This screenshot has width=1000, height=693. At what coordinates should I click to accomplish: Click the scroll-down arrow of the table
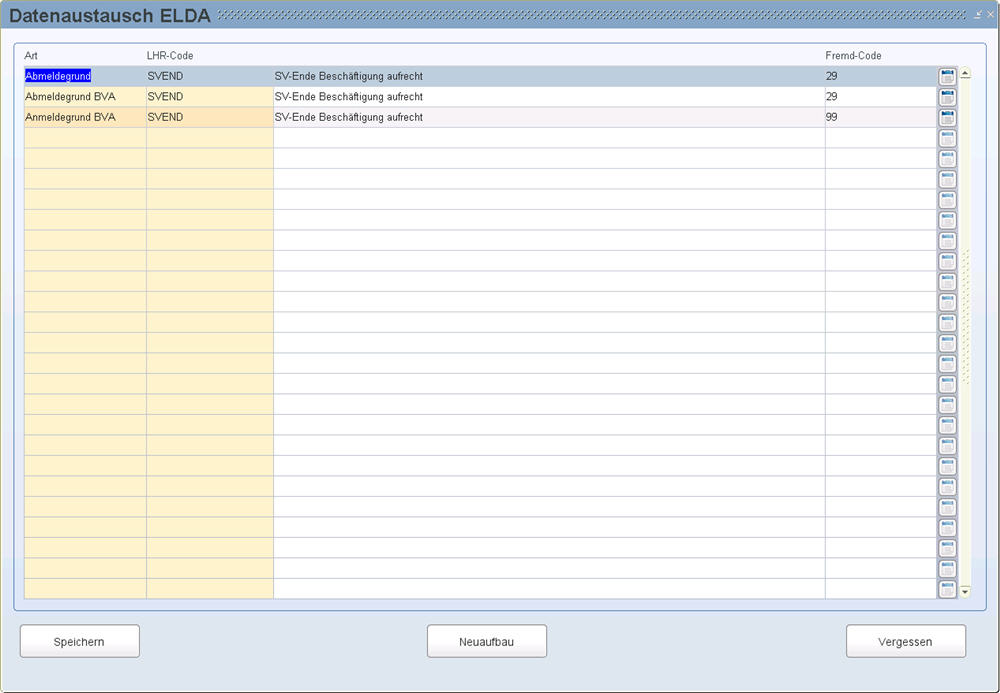click(x=965, y=592)
